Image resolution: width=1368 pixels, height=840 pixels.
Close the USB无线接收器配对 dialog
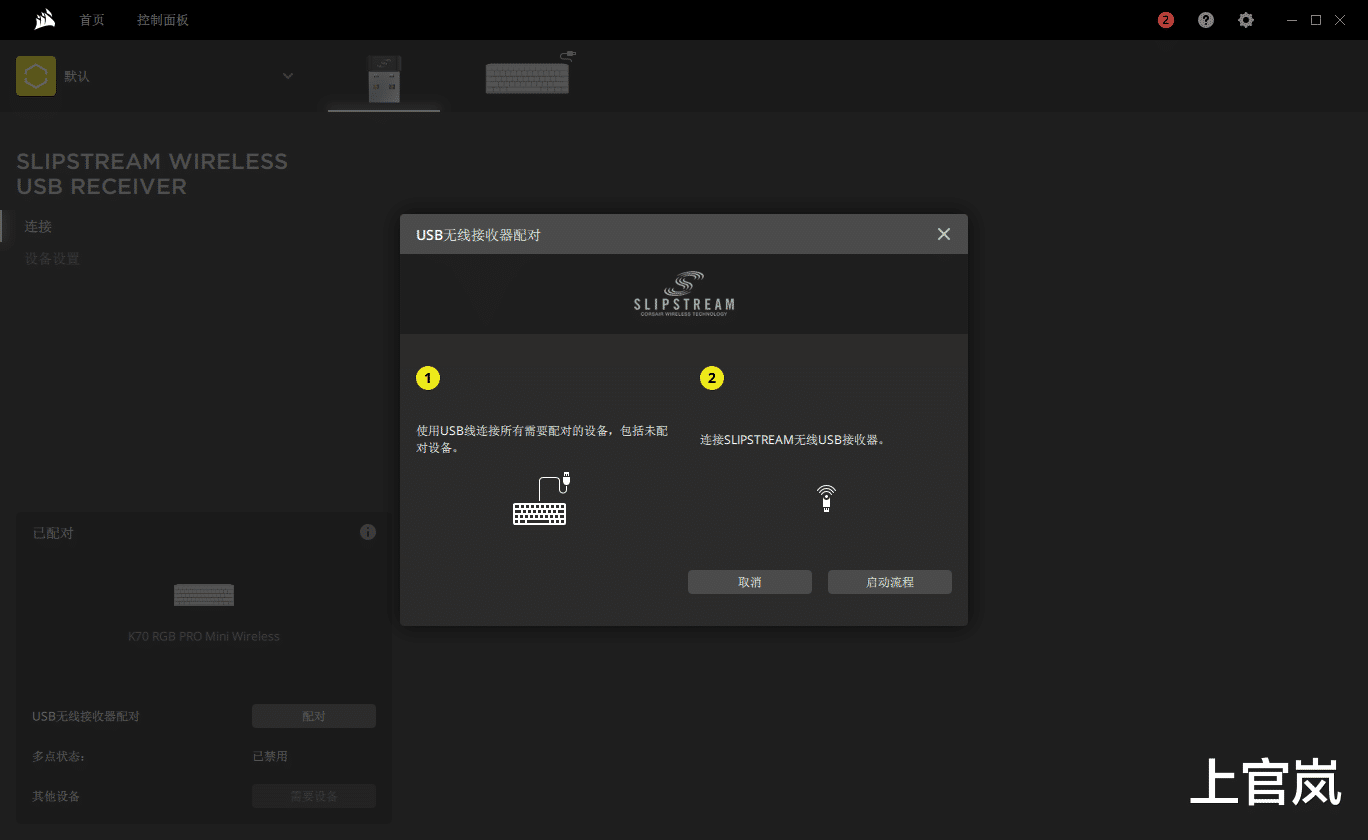[944, 234]
